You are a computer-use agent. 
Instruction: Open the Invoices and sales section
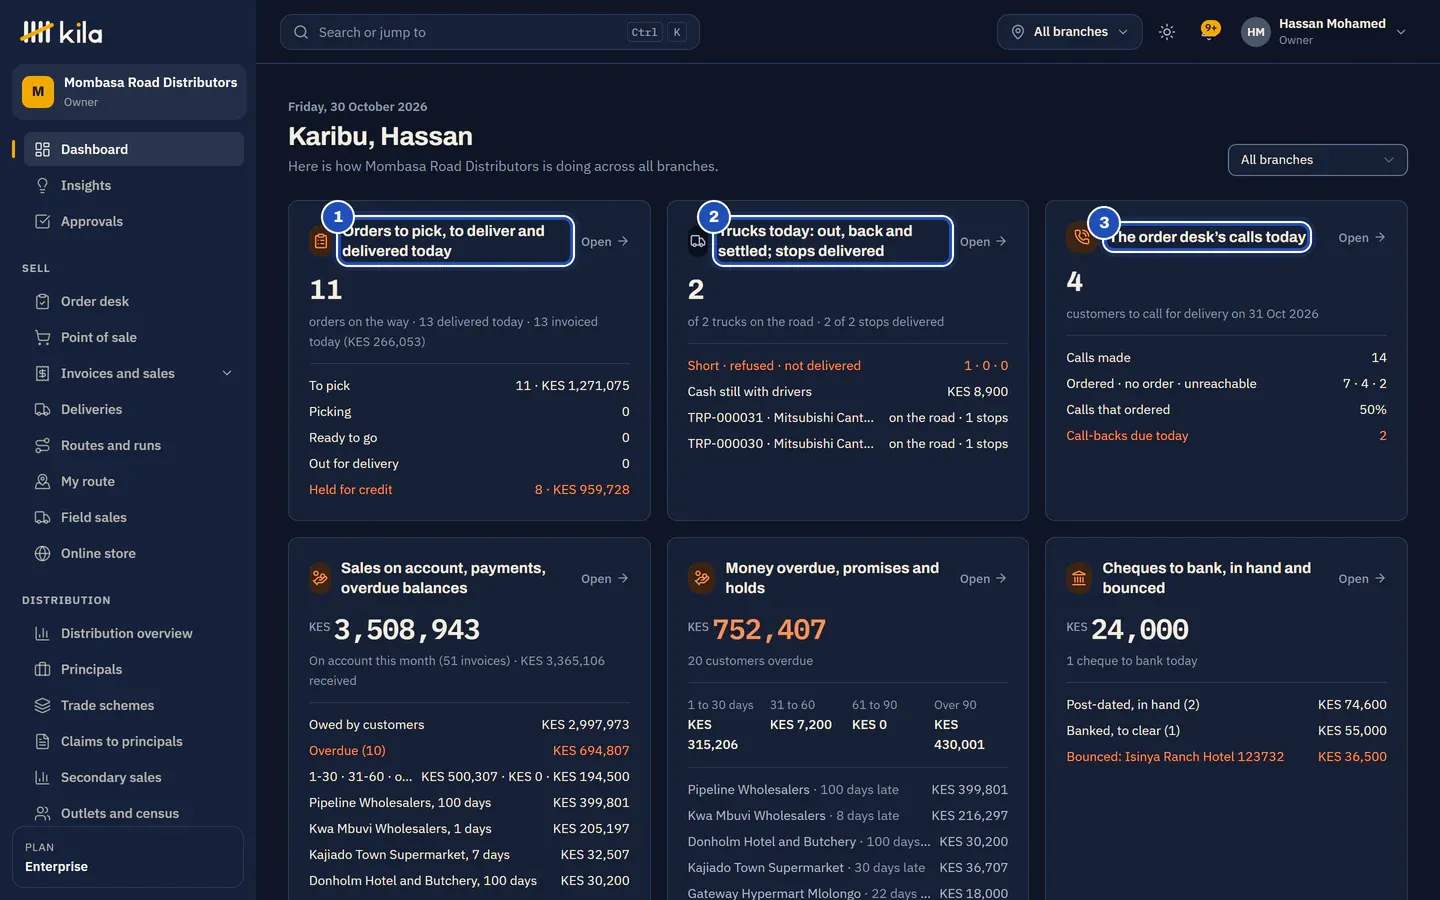[134, 373]
